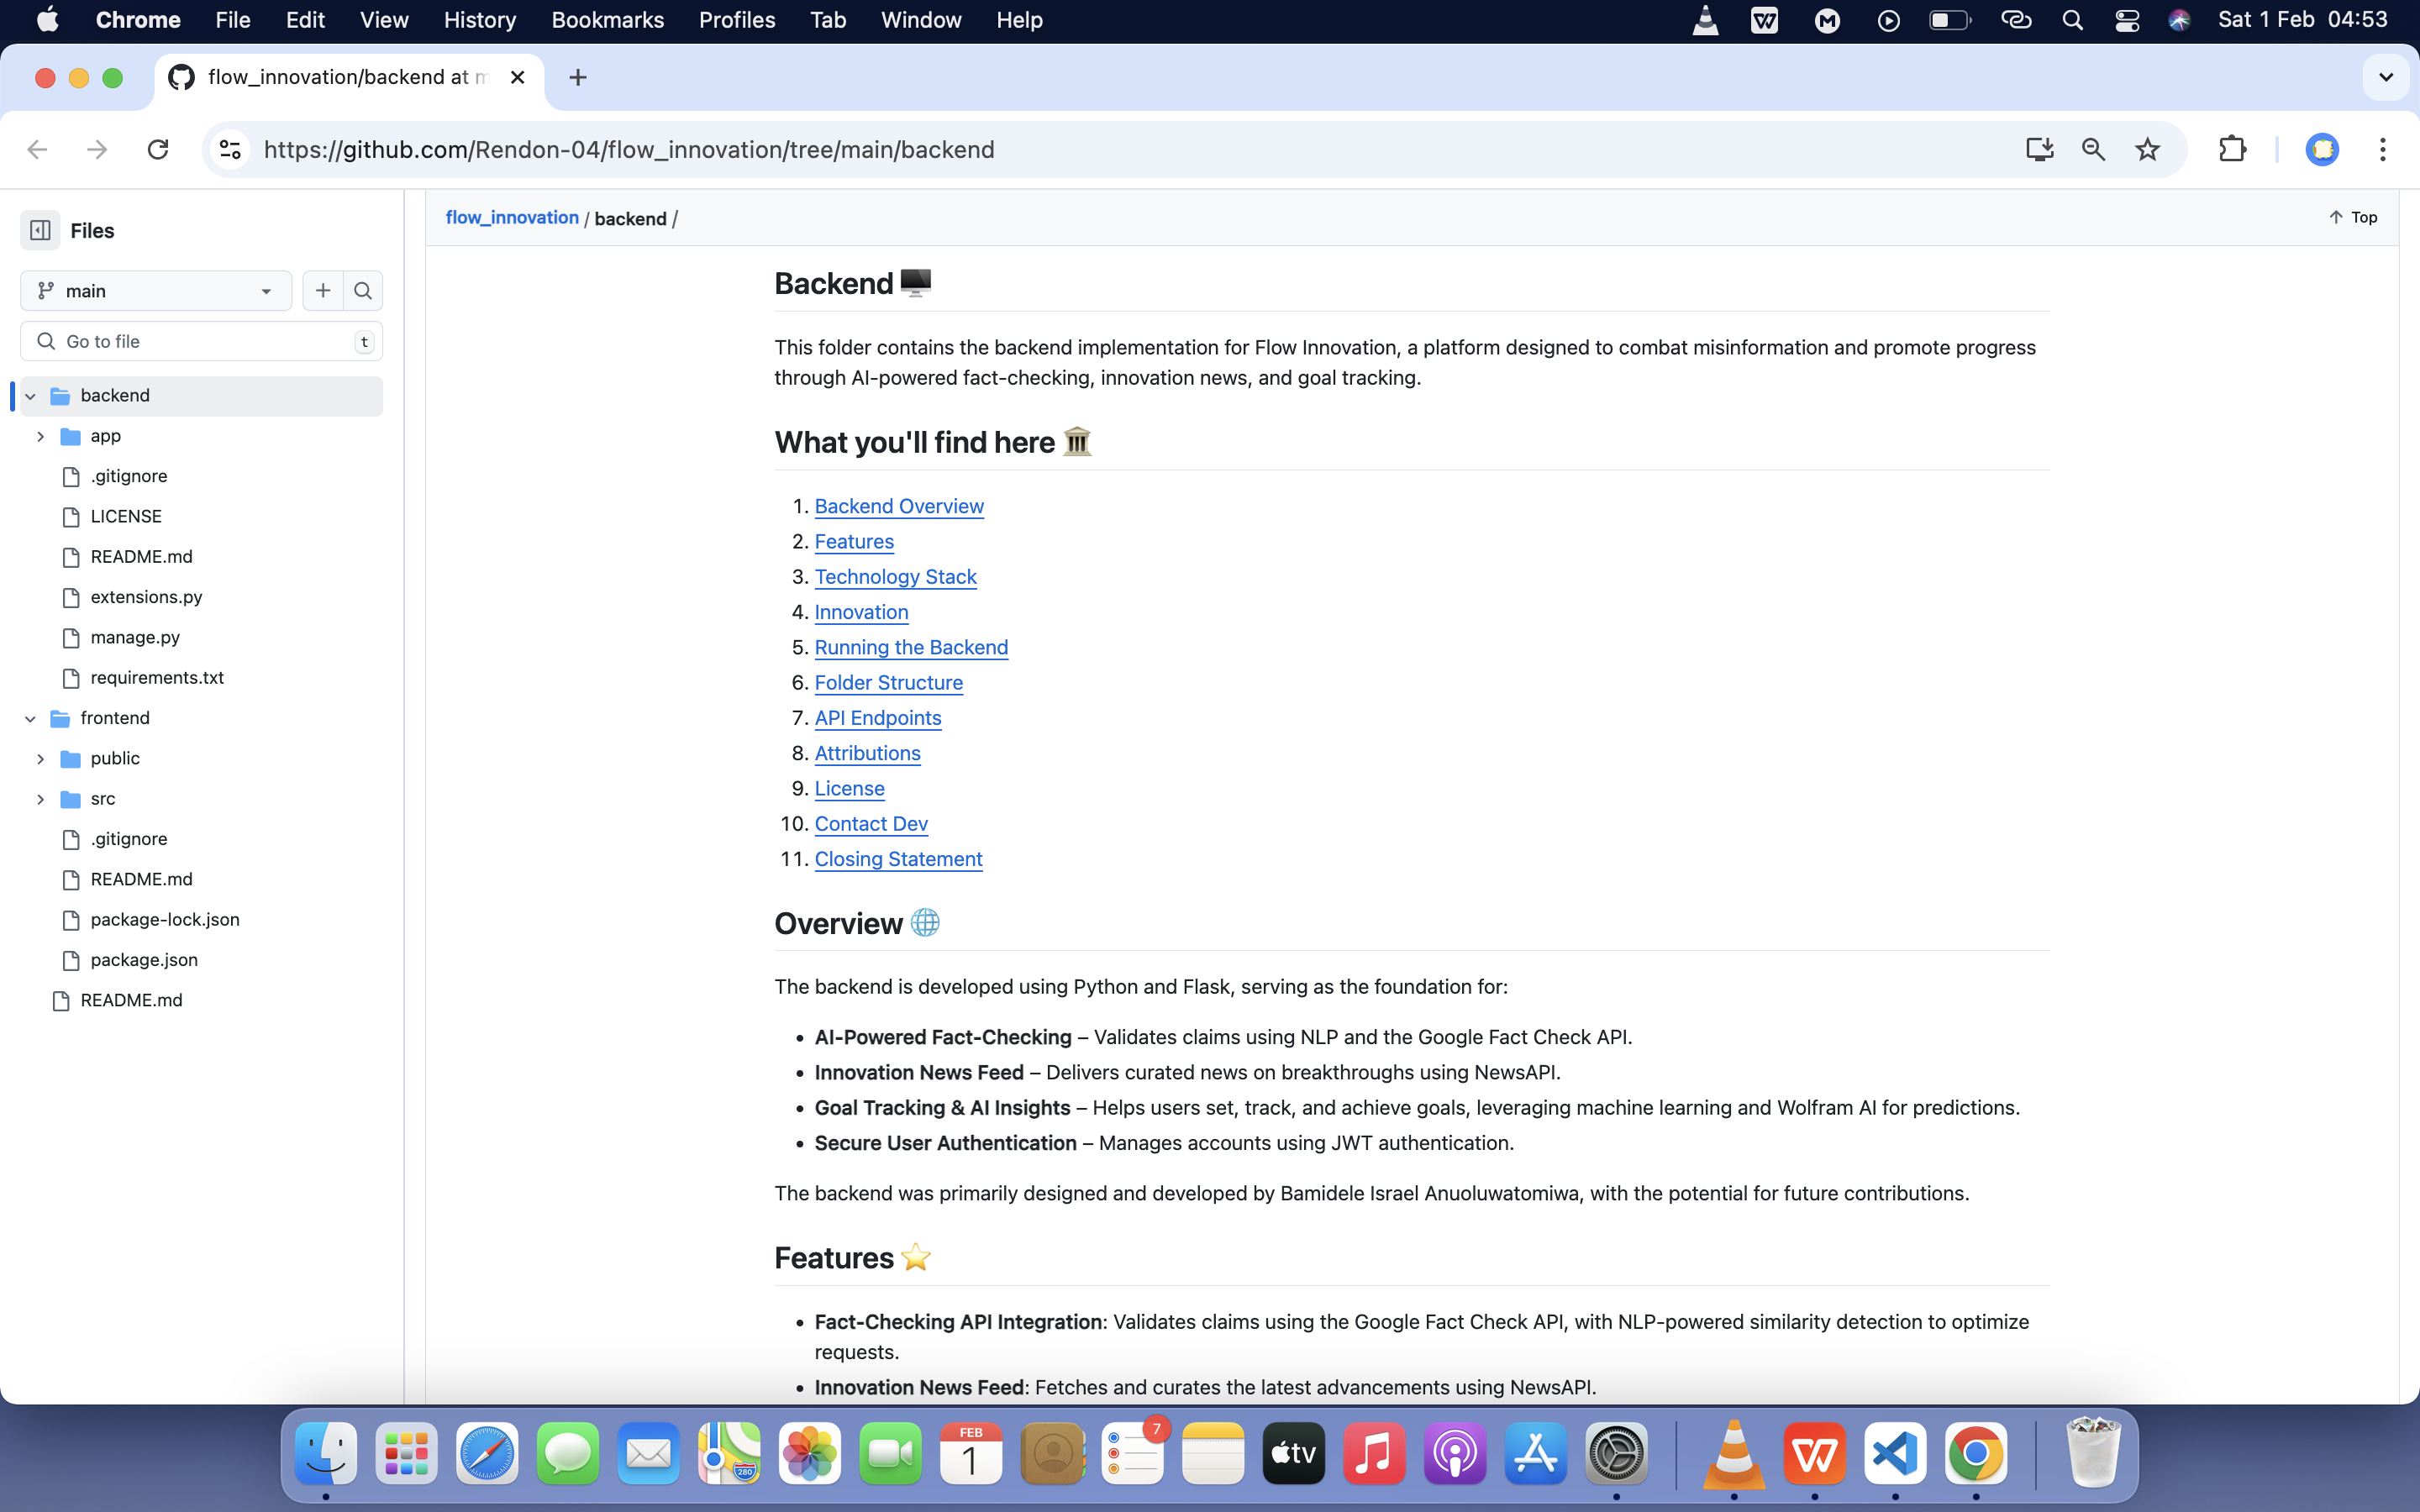Follow the Backend Overview link
2420x1512 pixels.
[897, 506]
